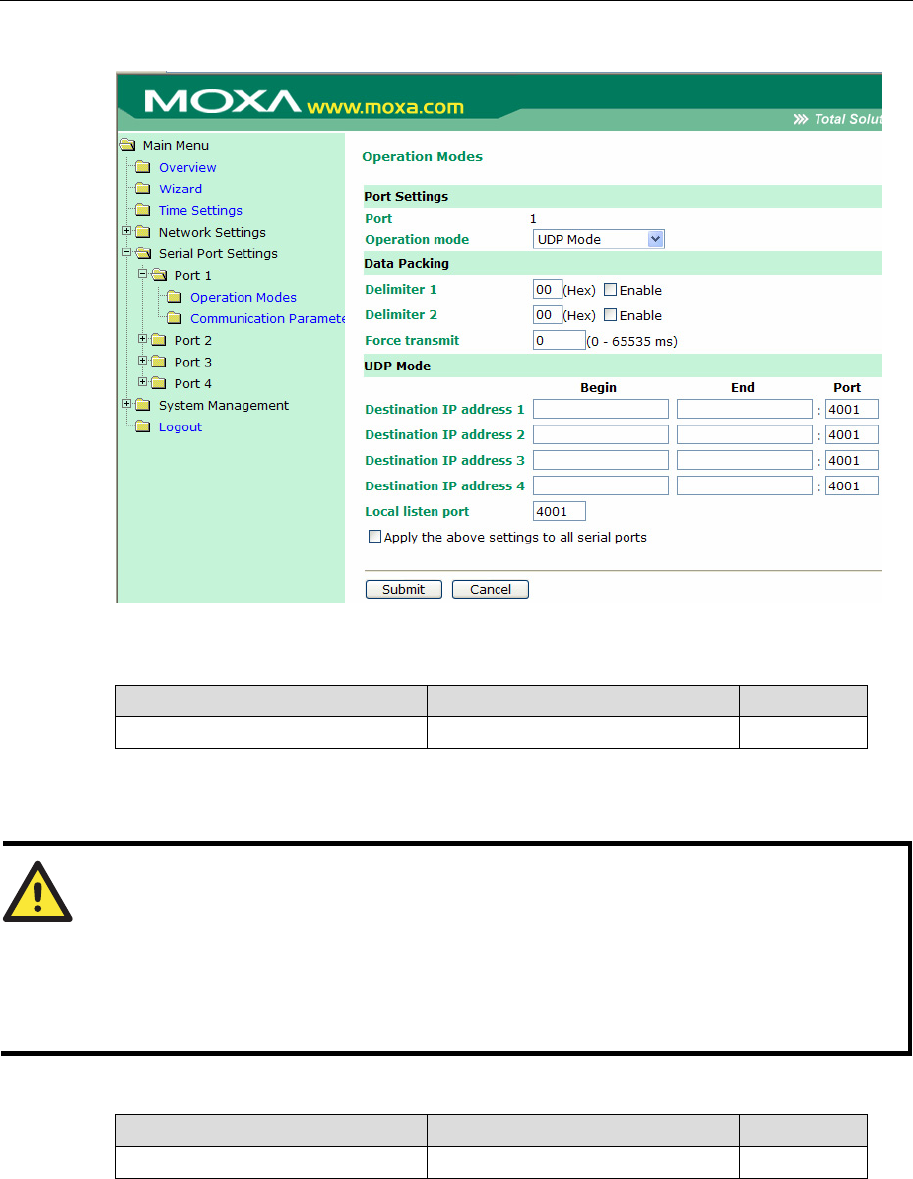The image size is (913, 1179).
Task: Expand the System Management tree node
Action: (126, 404)
